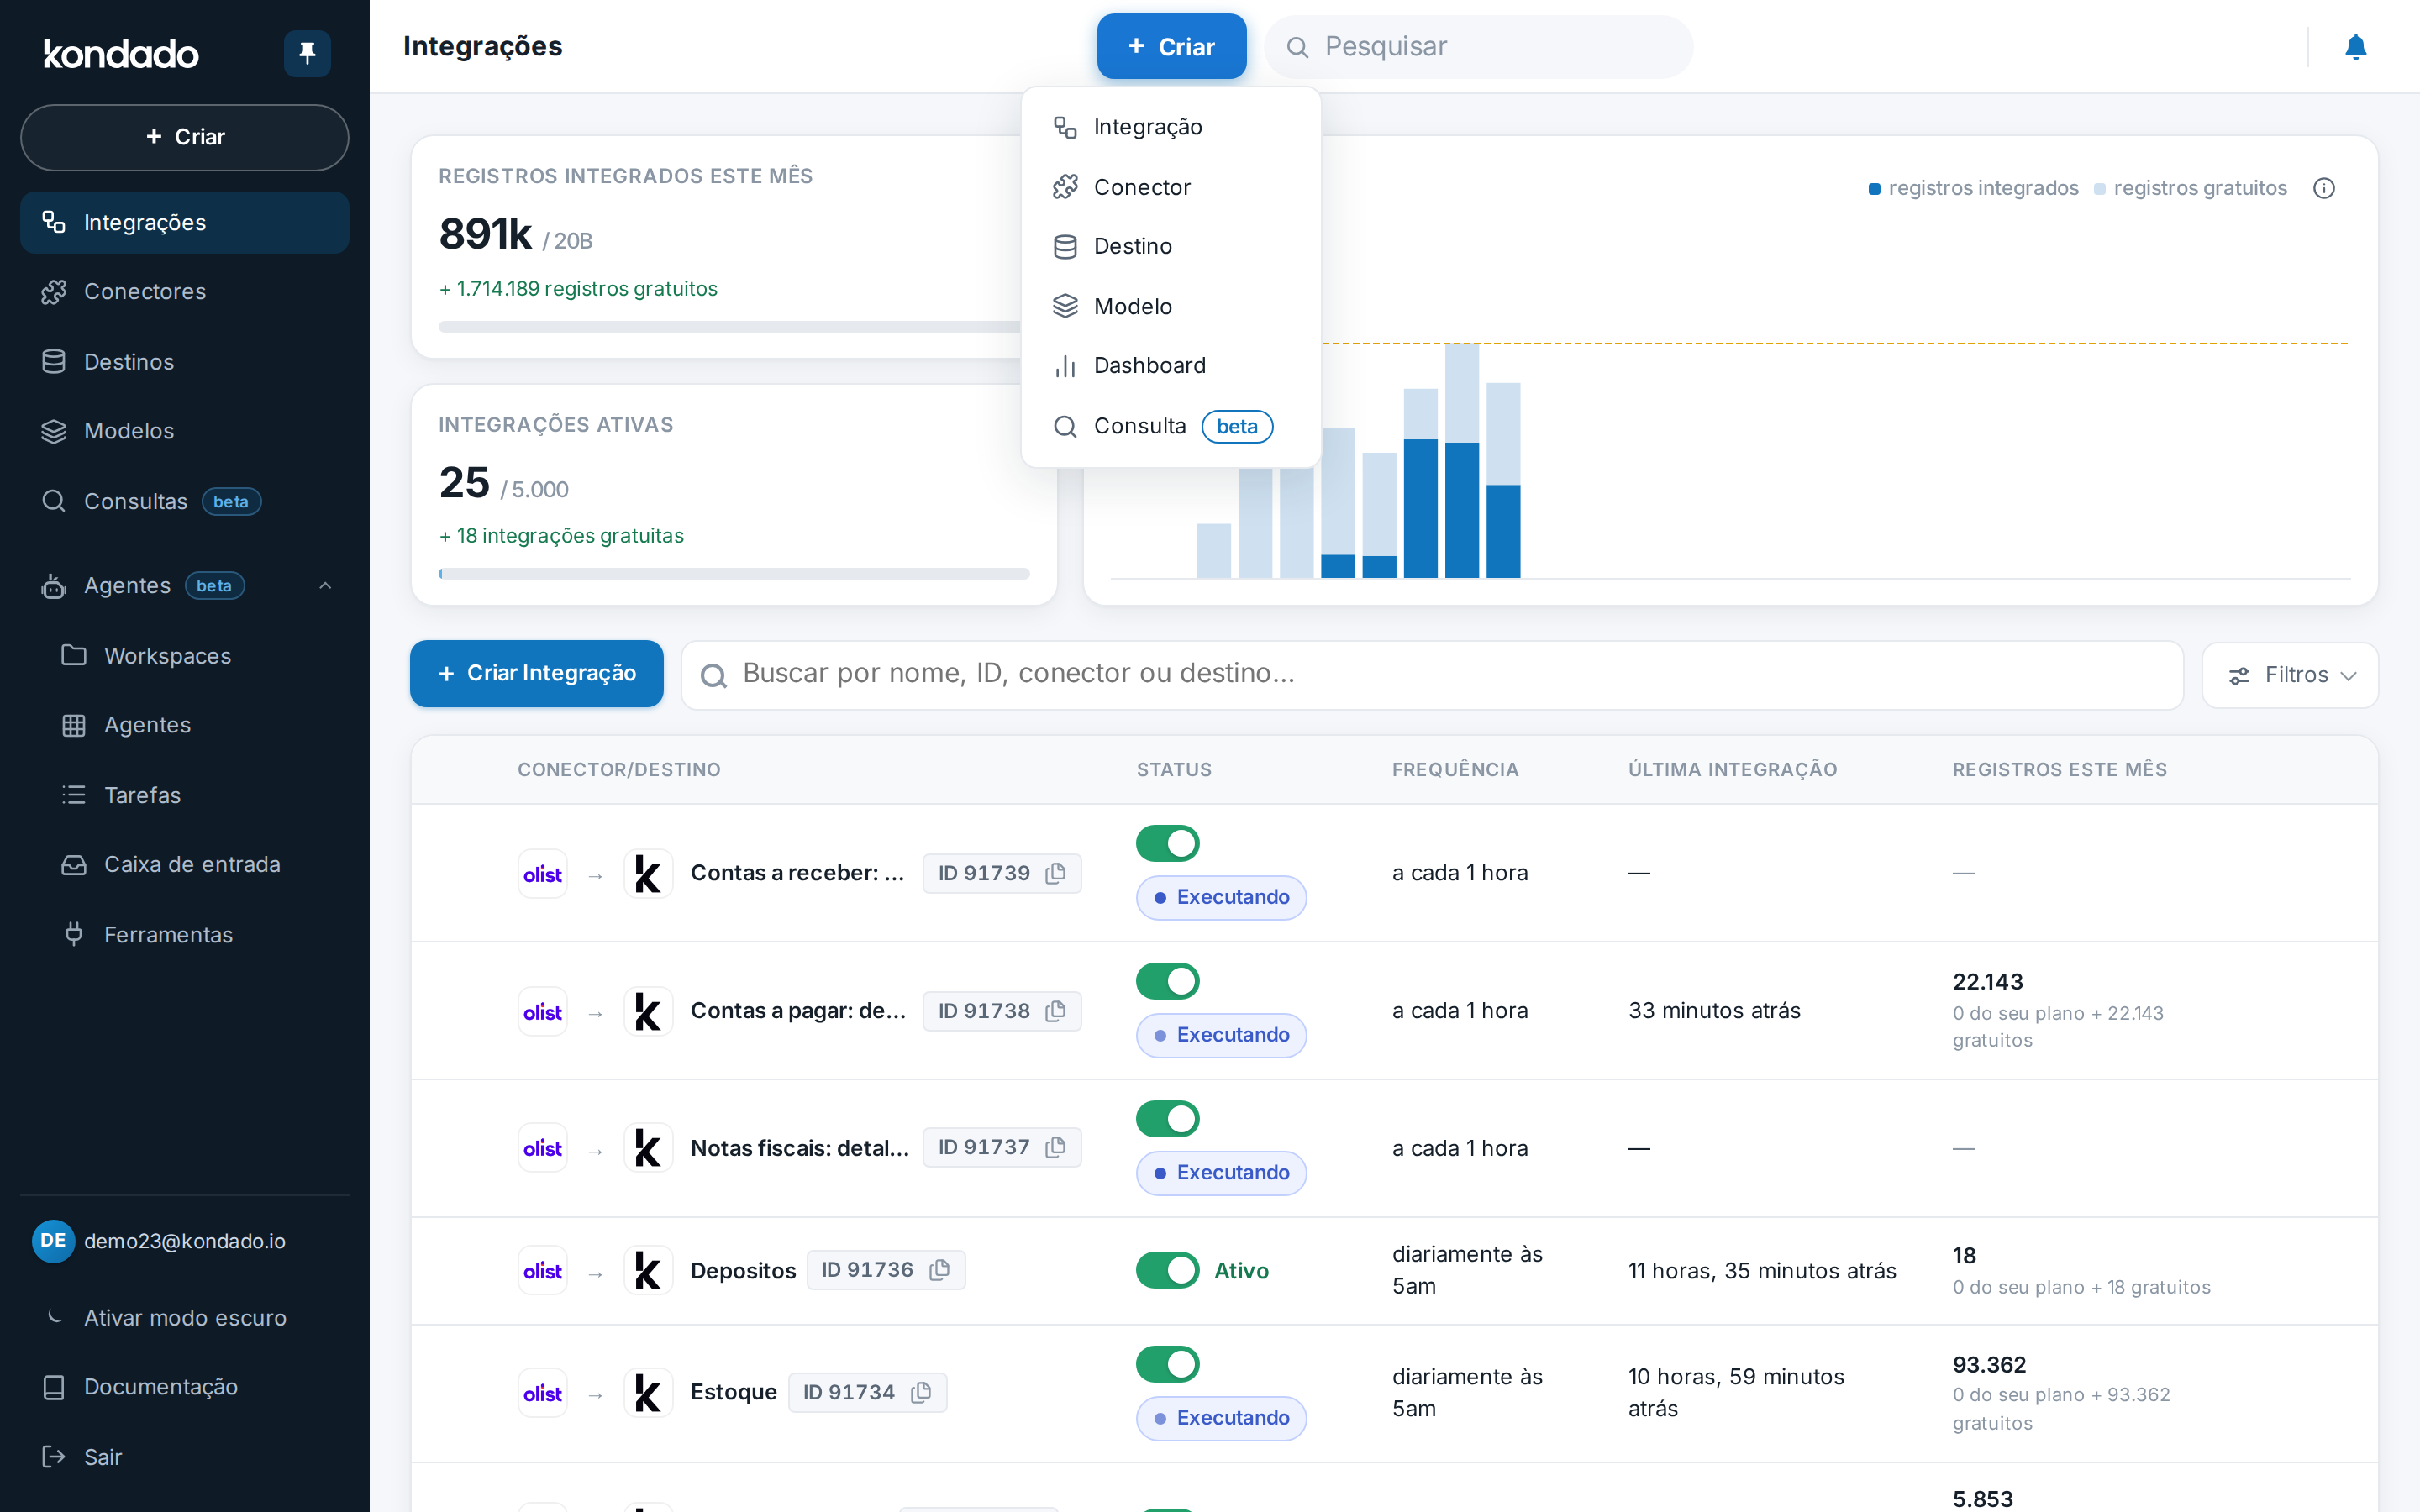Click the sidebar Criar button
Image resolution: width=2420 pixels, height=1512 pixels.
point(184,137)
